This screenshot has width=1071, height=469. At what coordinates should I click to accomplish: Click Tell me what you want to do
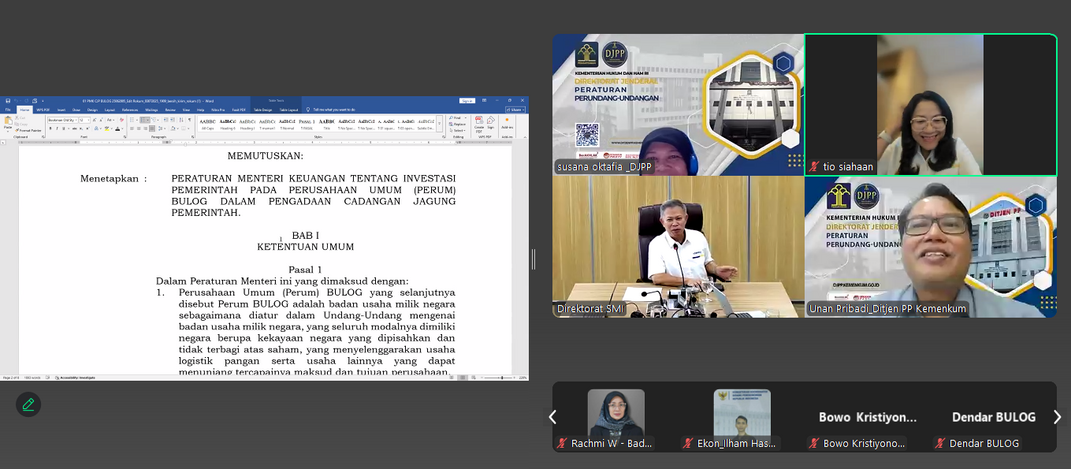[334, 110]
